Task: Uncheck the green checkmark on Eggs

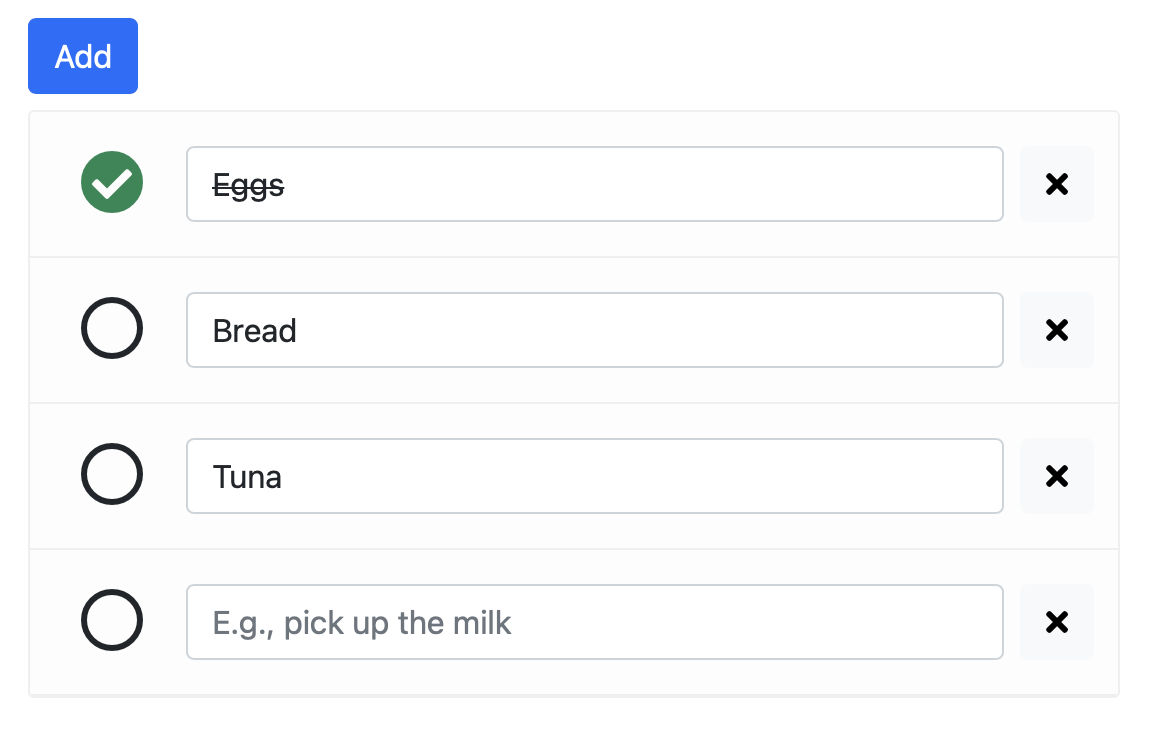Action: (112, 182)
